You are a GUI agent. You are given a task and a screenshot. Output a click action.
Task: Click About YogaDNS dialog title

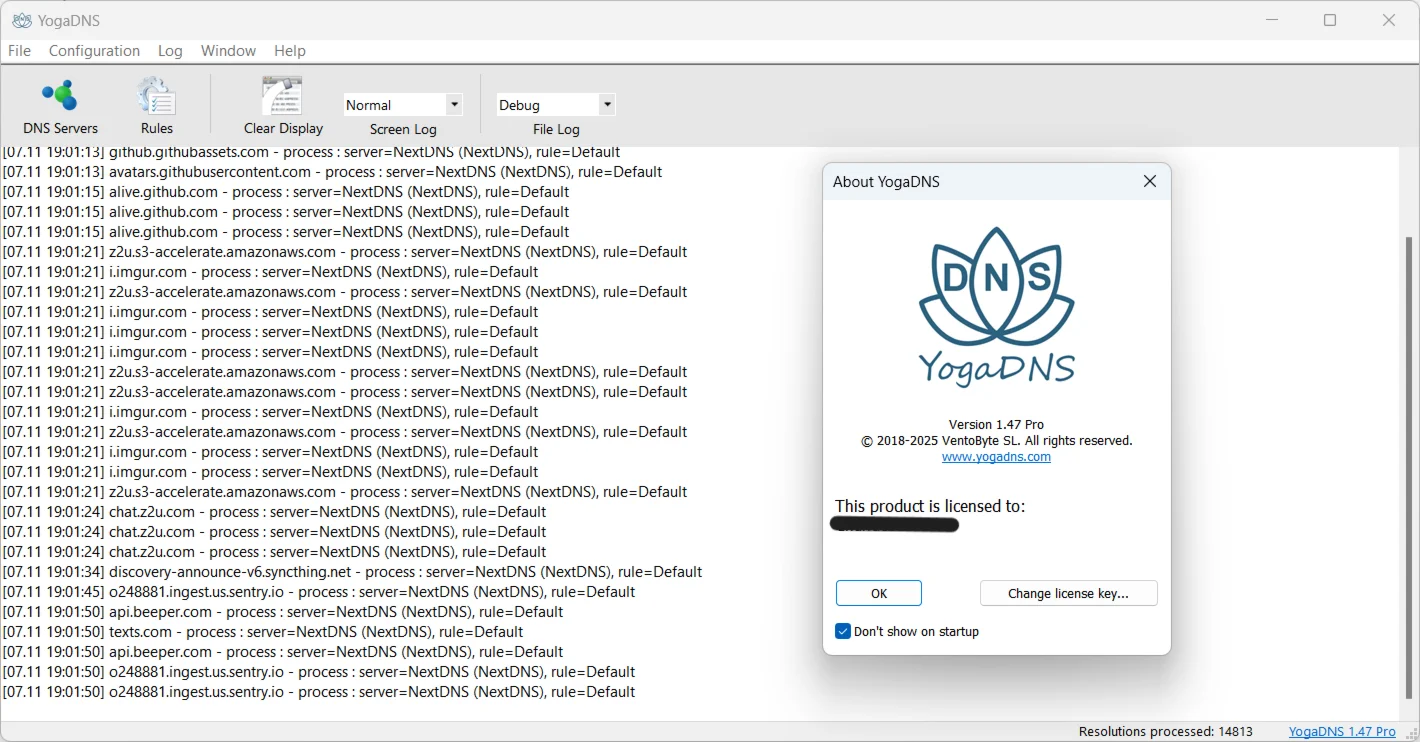point(886,181)
